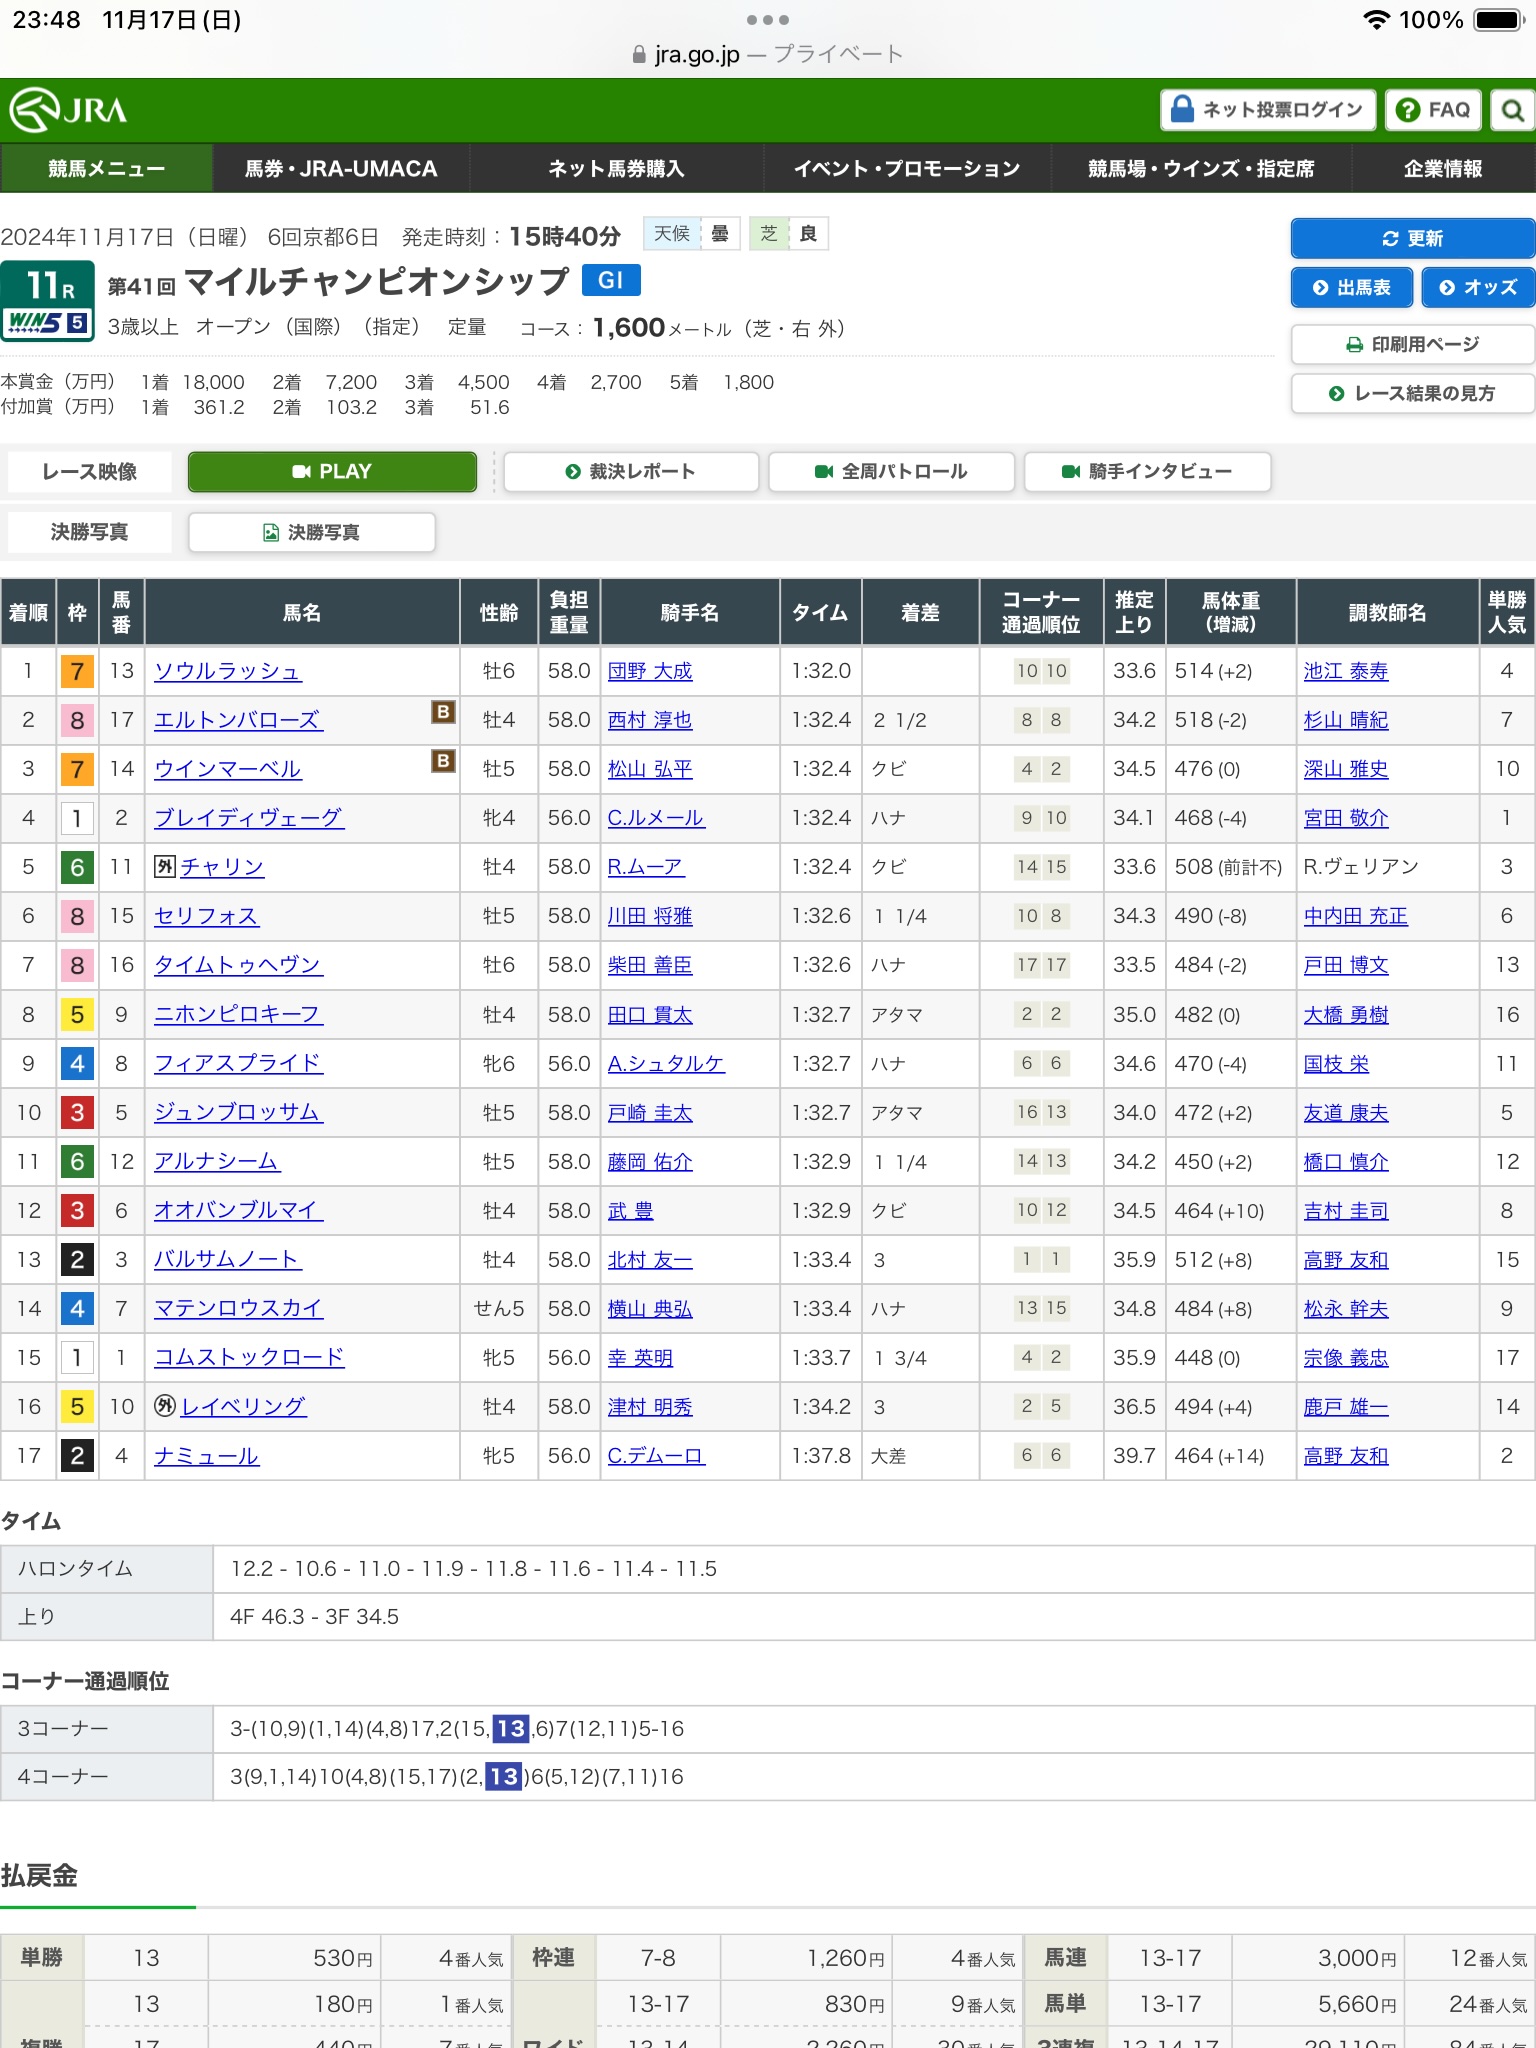
Task: Open trainer 鹿戸 雄一 page
Action: pos(1346,1407)
